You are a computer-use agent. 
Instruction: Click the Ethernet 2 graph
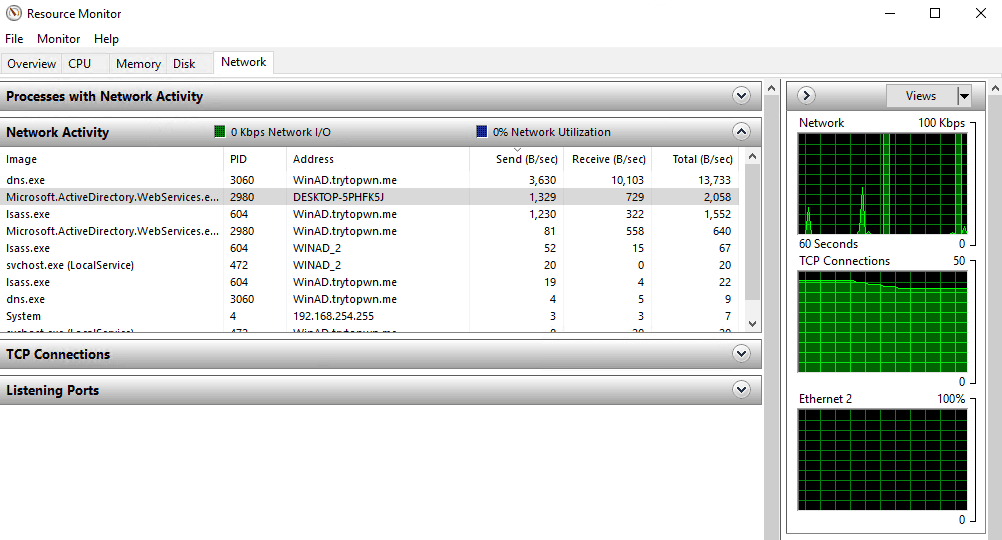pyautogui.click(x=882, y=459)
